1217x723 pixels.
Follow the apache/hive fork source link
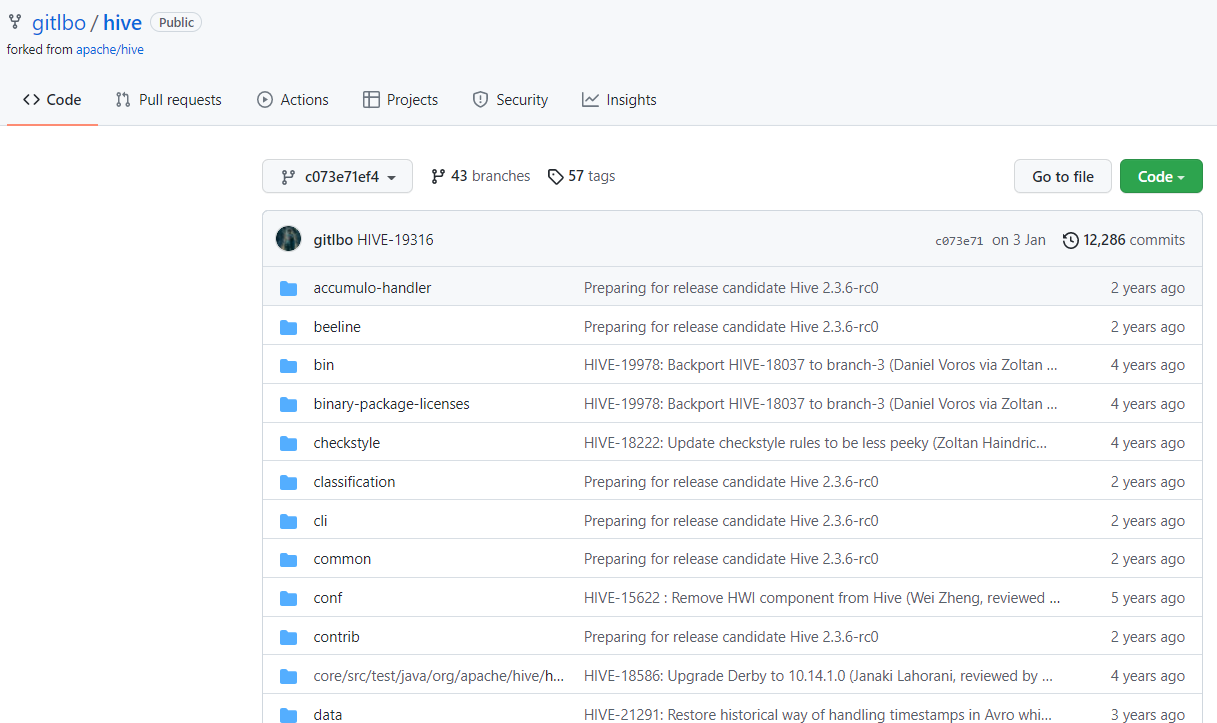click(x=110, y=49)
